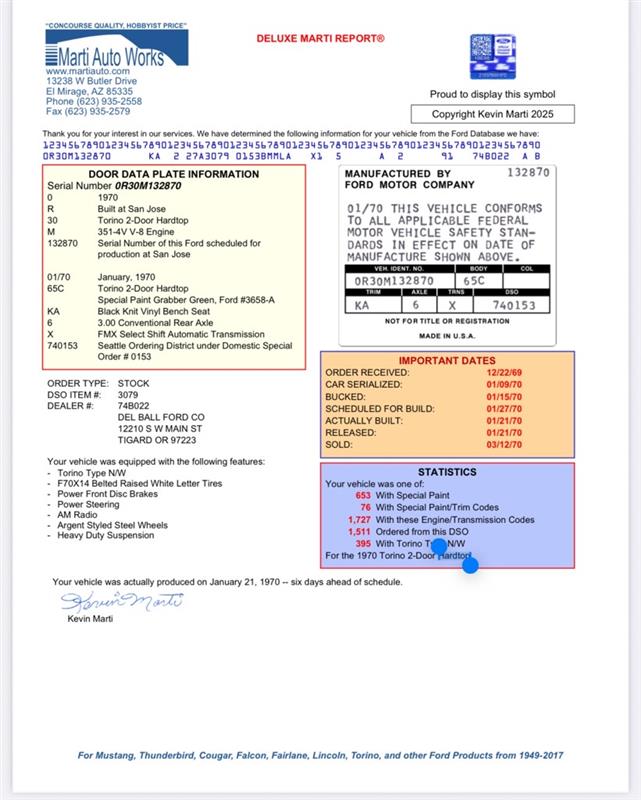The image size is (641, 800).
Task: Tap the Phone (623) 935-2558 number
Action: (x=94, y=101)
